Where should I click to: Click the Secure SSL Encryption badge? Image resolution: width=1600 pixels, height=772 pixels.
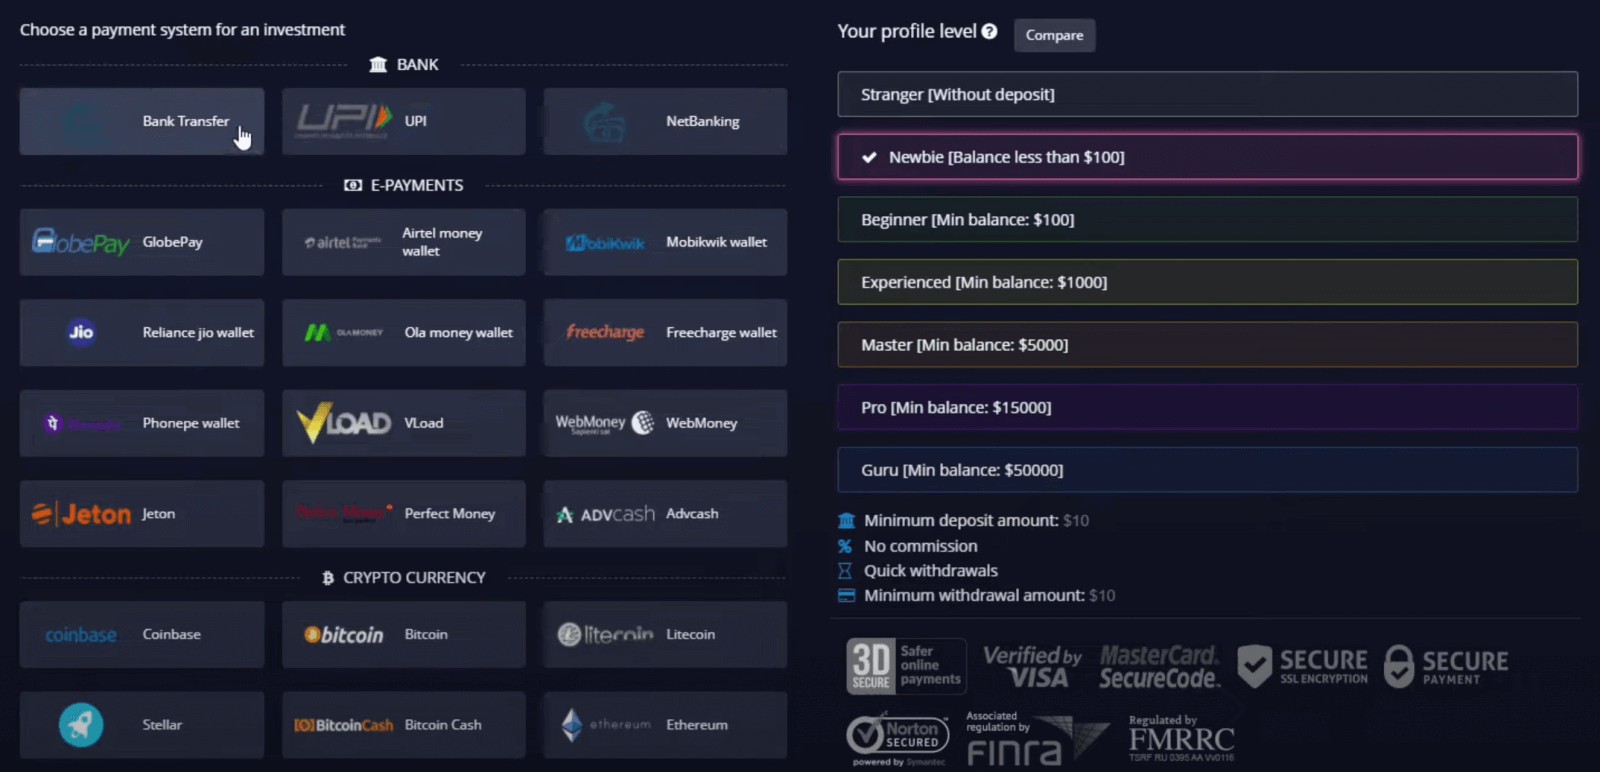point(1302,667)
